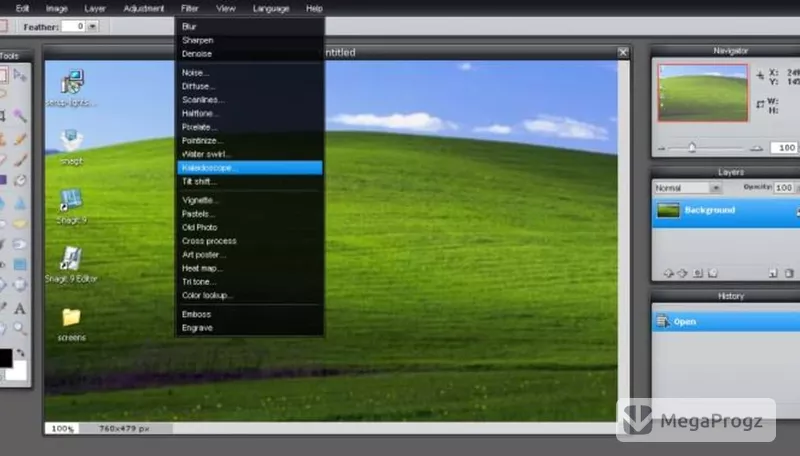Select the Zoom magnifier tool

(20, 328)
